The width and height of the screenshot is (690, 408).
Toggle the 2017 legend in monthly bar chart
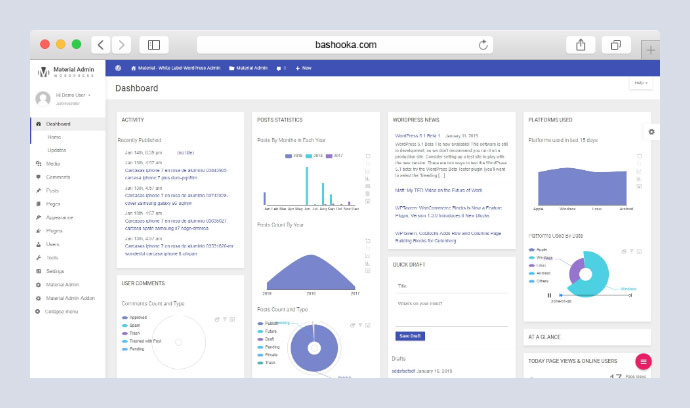point(334,156)
